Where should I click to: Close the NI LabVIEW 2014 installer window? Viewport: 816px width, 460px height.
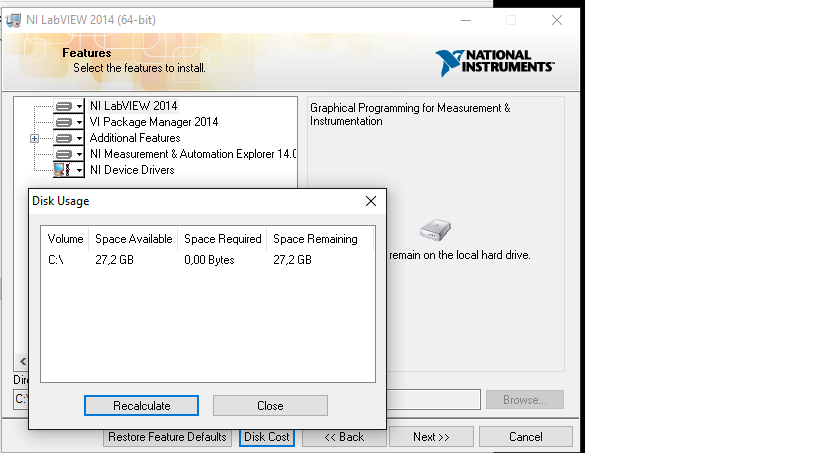[557, 20]
